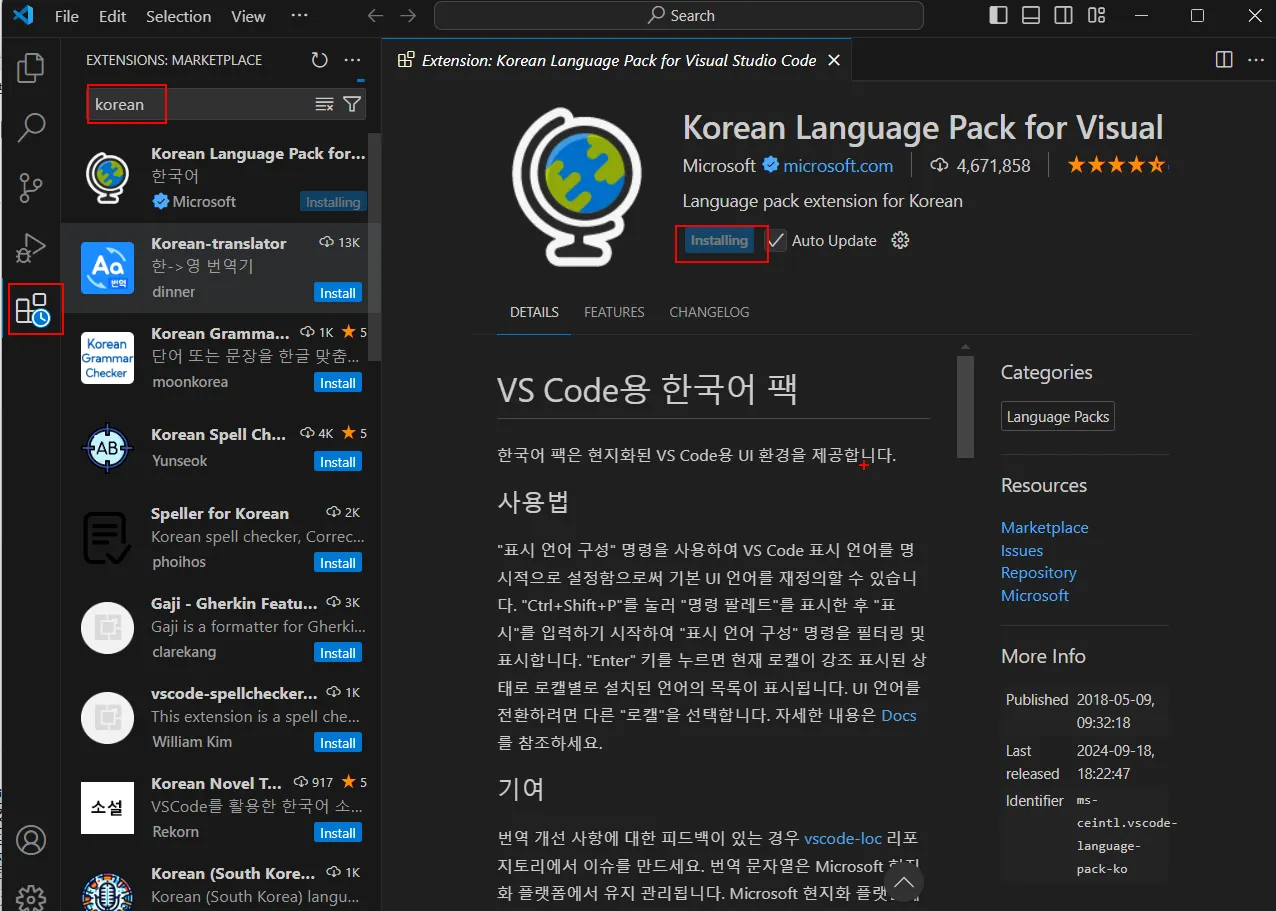Open the Docs link in description

coord(899,716)
